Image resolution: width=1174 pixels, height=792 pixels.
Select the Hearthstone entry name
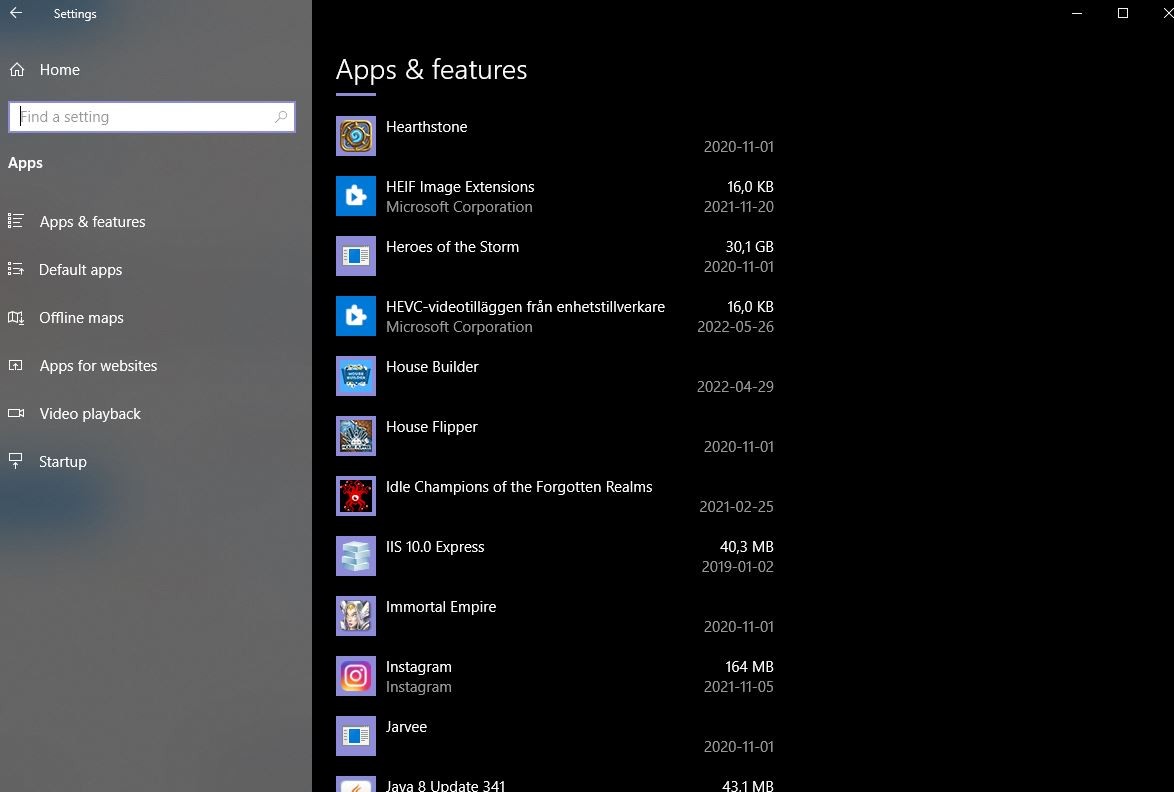click(x=427, y=127)
